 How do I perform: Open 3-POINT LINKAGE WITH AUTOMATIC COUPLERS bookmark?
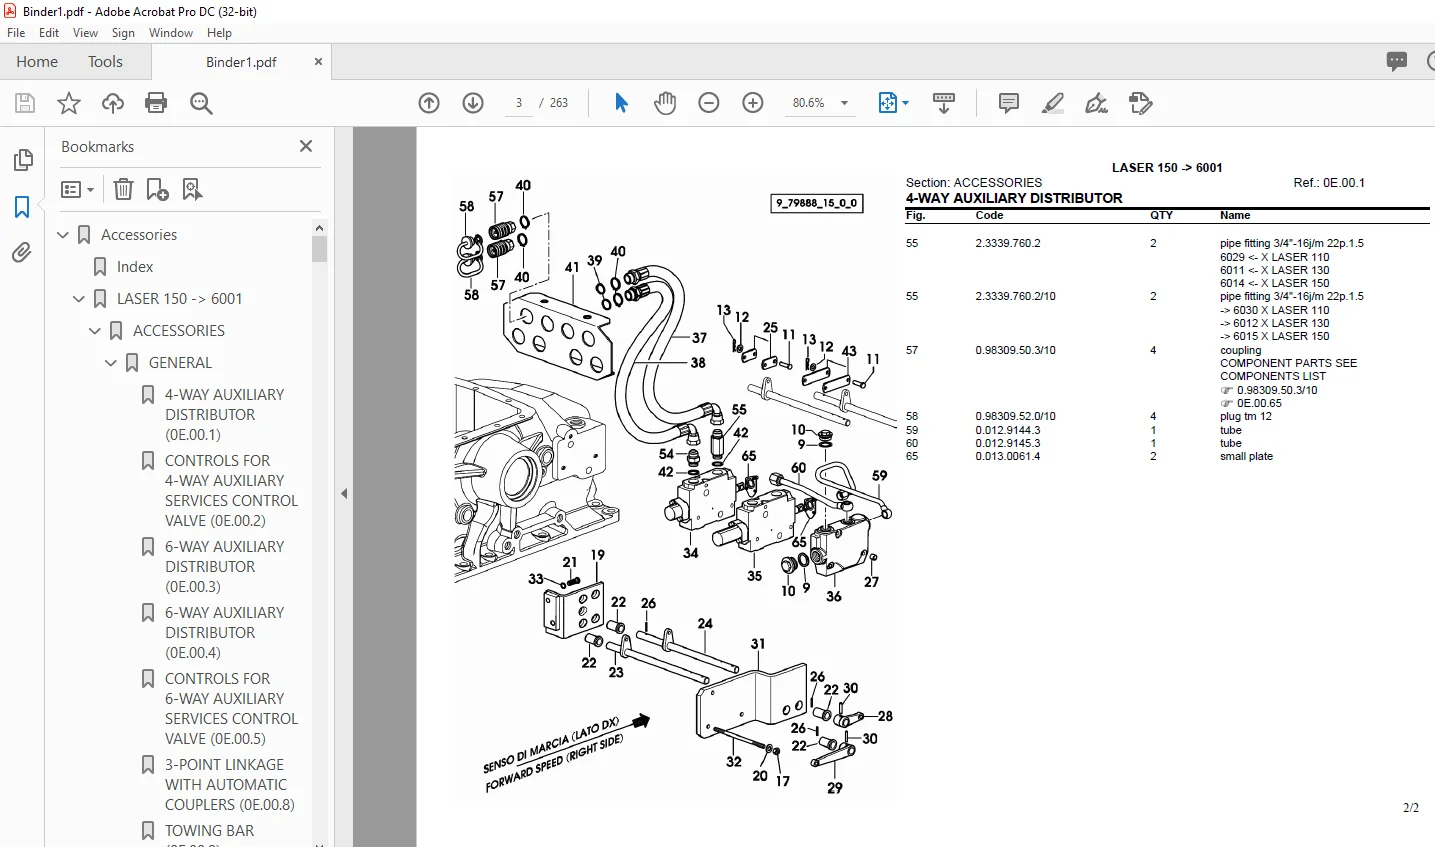tap(230, 785)
